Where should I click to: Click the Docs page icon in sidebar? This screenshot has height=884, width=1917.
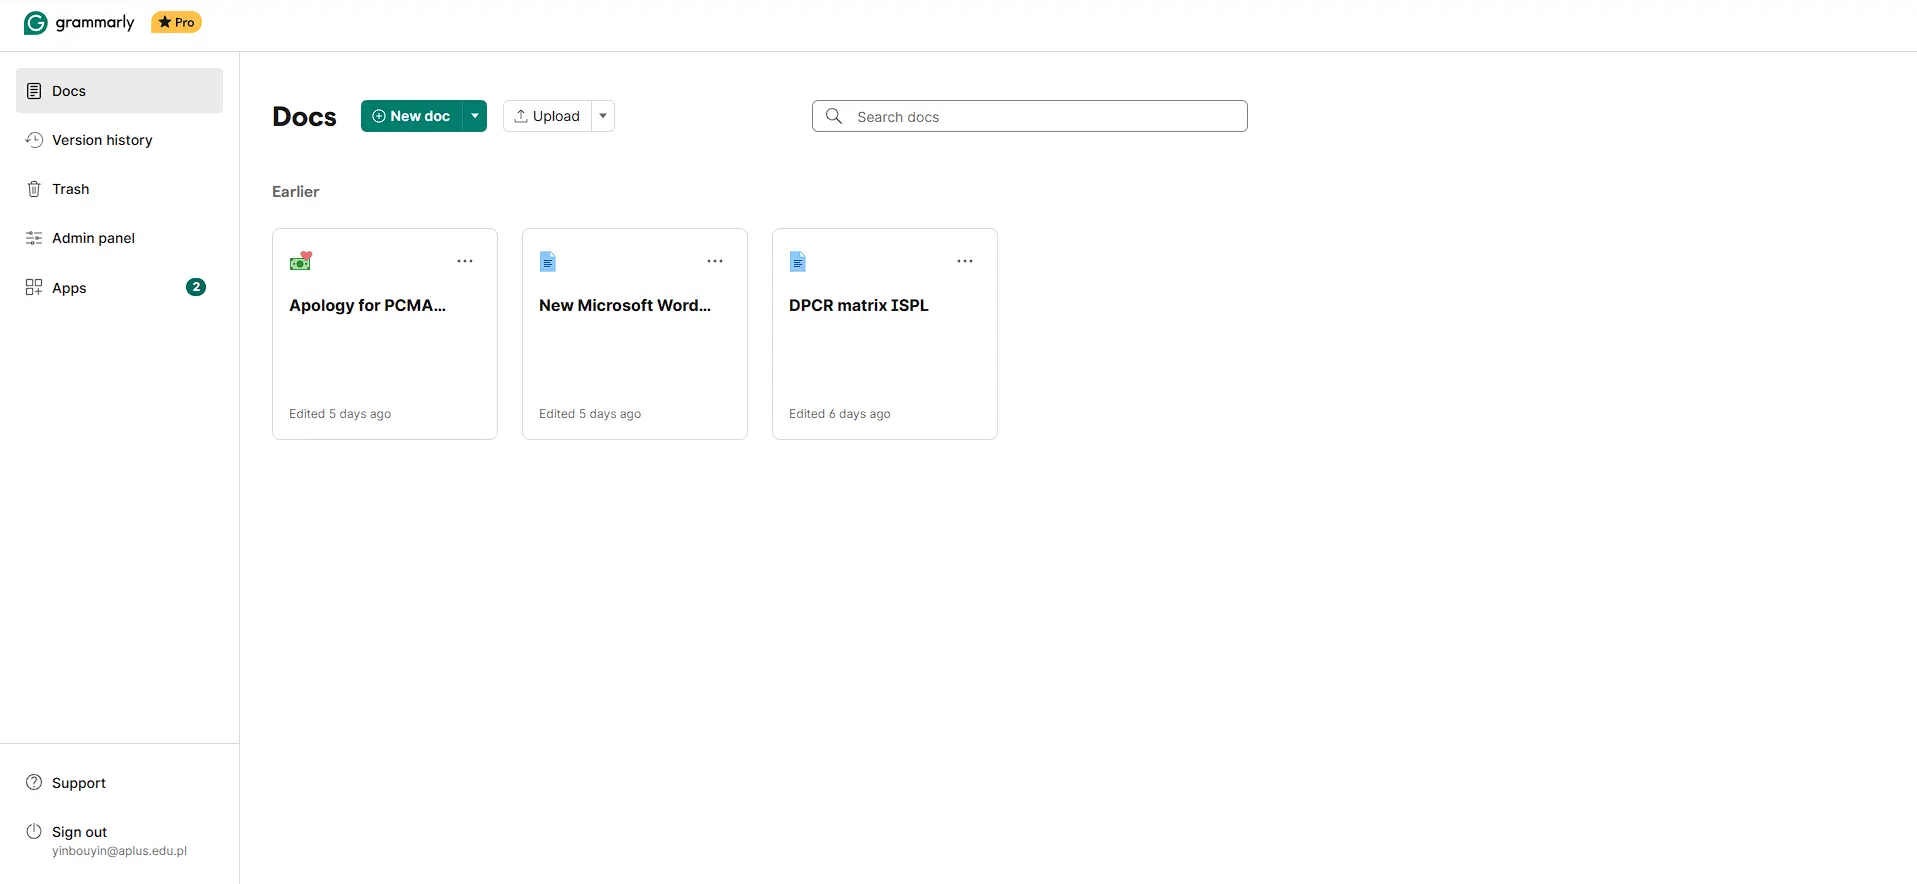(x=34, y=91)
